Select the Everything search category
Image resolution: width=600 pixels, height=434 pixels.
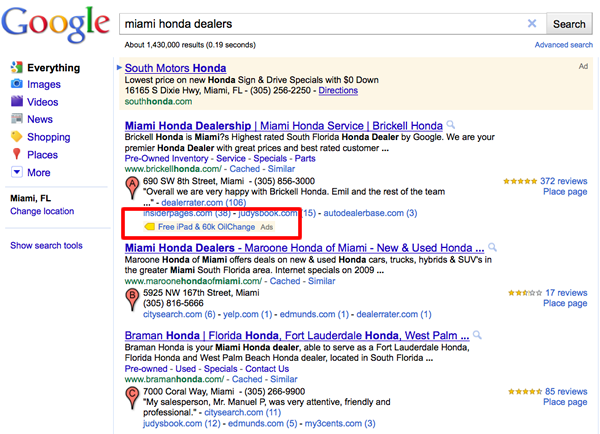point(54,68)
